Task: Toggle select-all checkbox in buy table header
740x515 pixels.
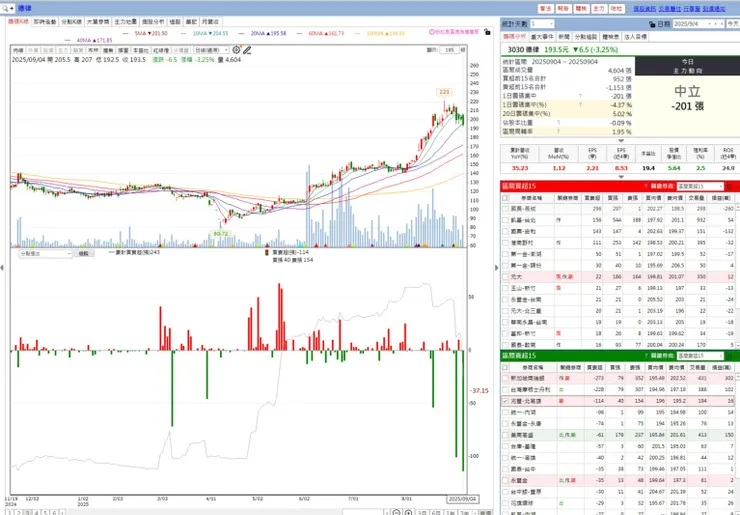Action: pos(505,198)
